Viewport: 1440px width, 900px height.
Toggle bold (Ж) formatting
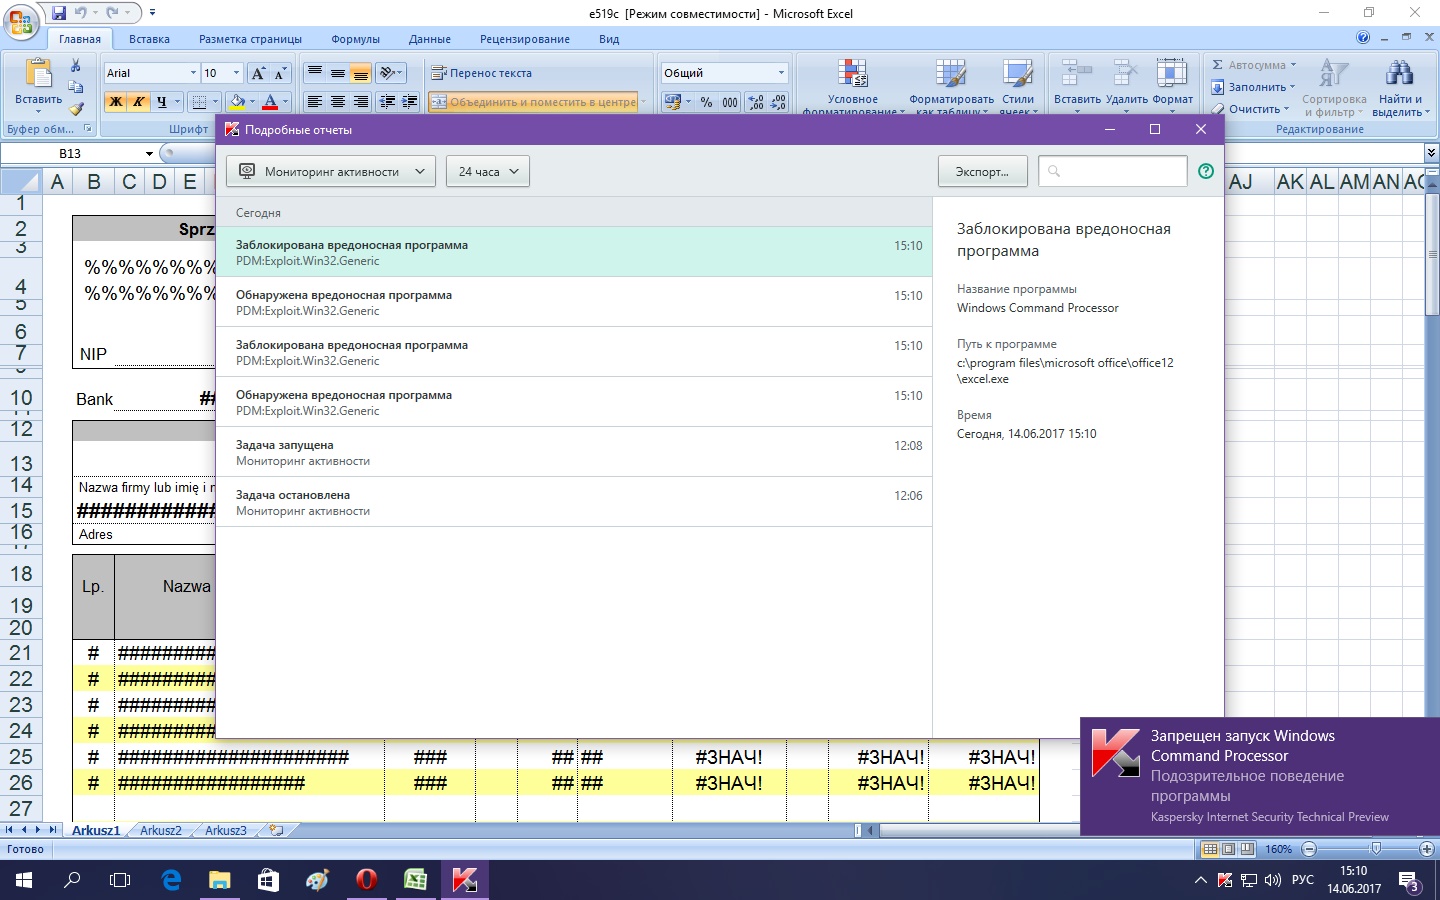pos(116,102)
